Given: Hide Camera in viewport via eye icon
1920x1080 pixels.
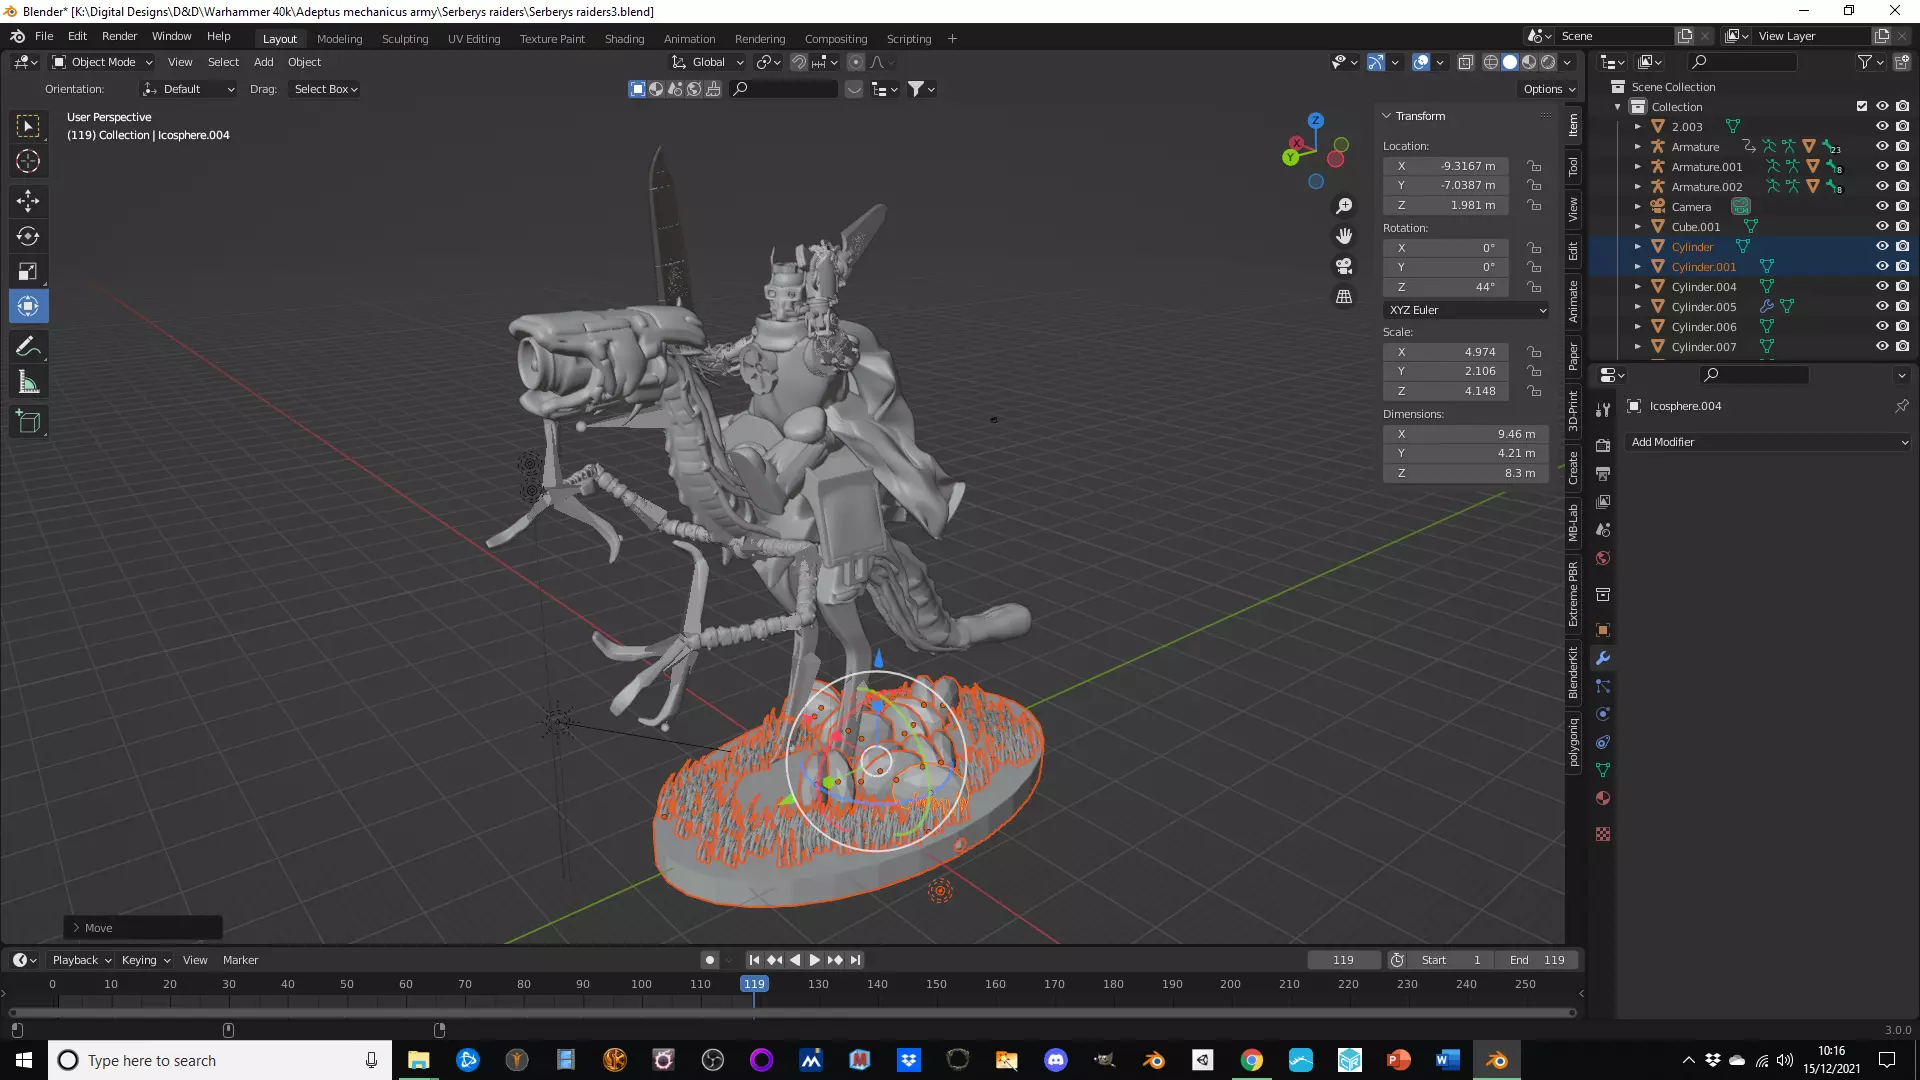Looking at the screenshot, I should (1881, 206).
